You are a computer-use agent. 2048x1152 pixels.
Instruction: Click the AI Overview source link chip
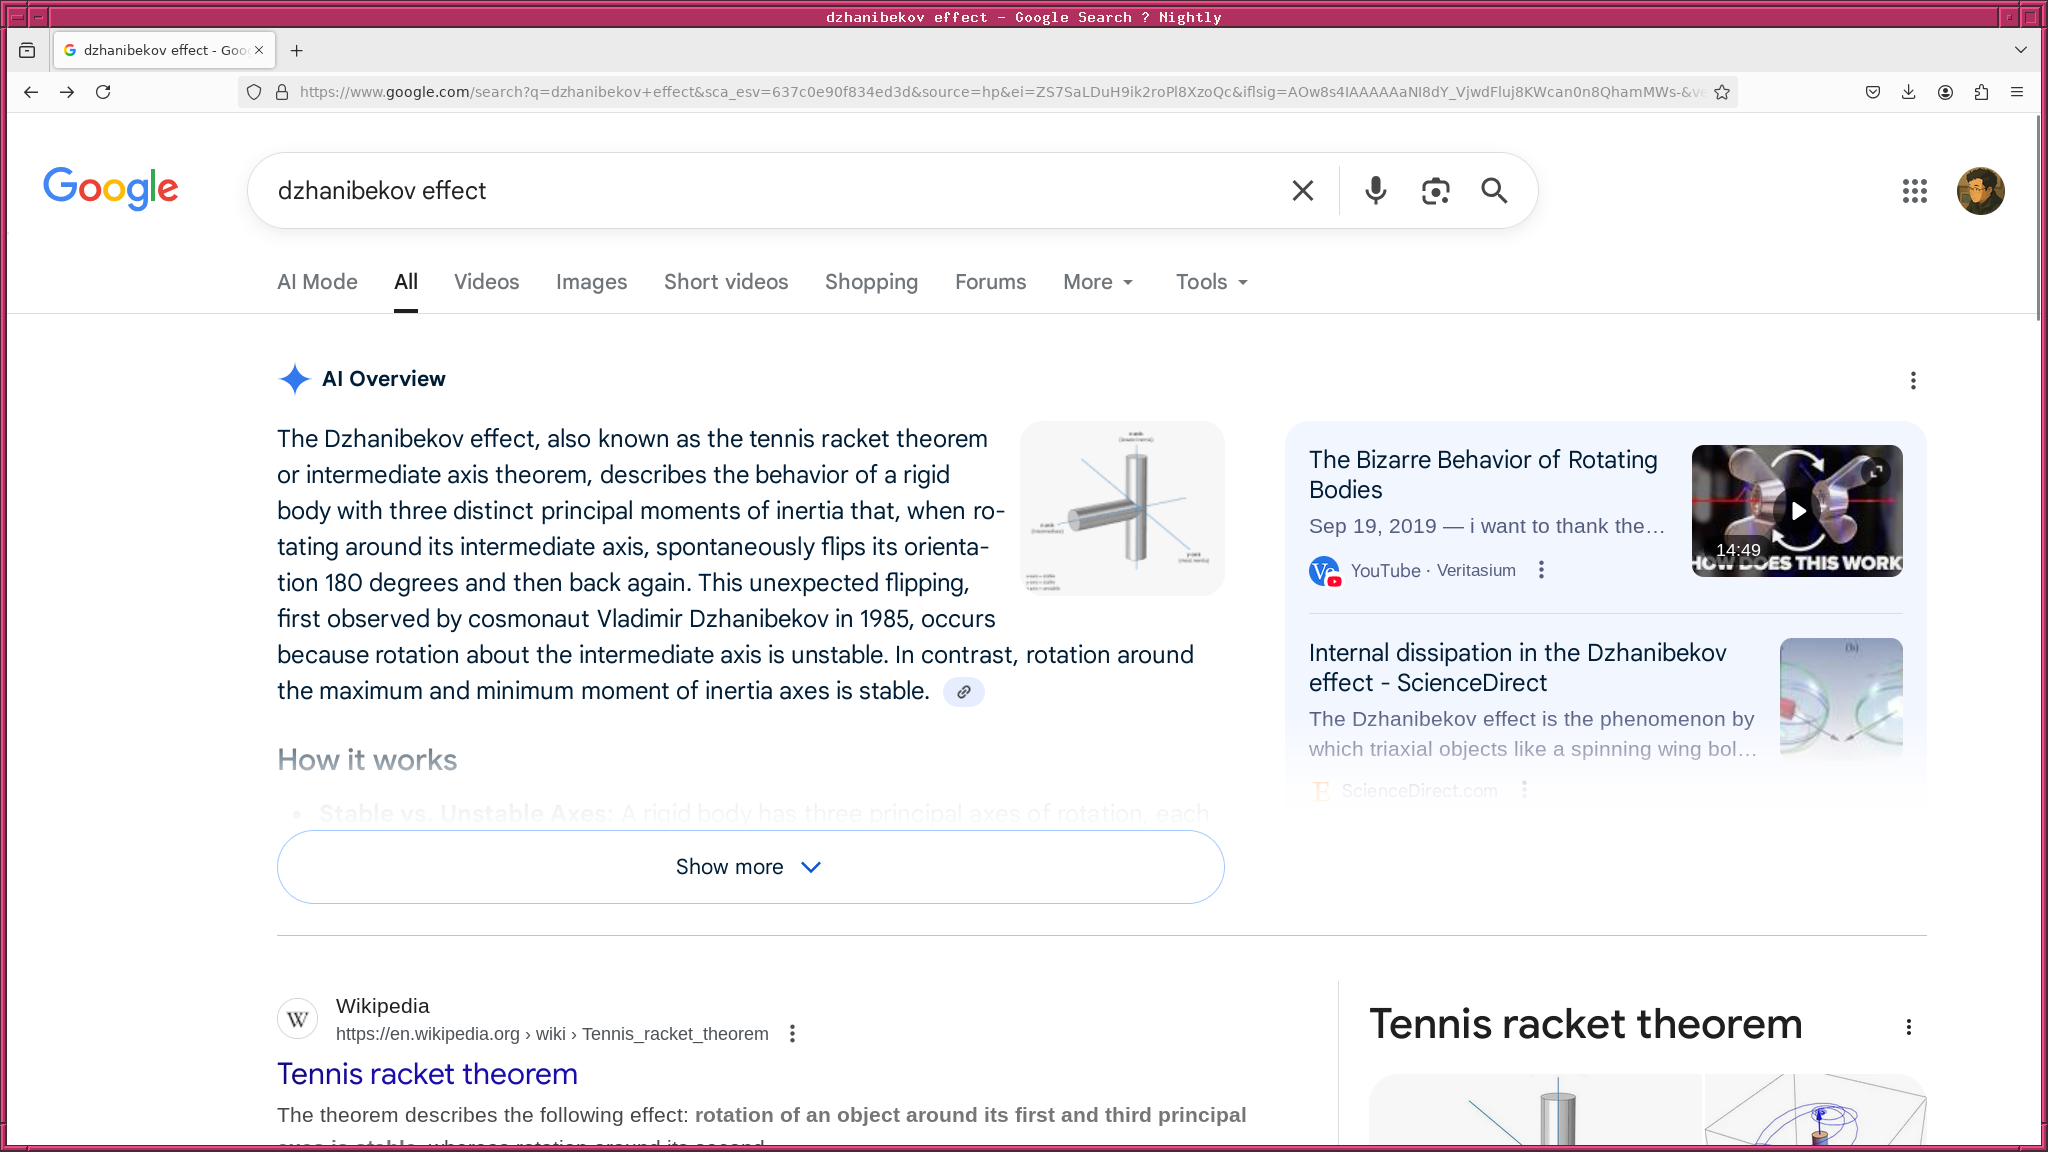click(963, 692)
